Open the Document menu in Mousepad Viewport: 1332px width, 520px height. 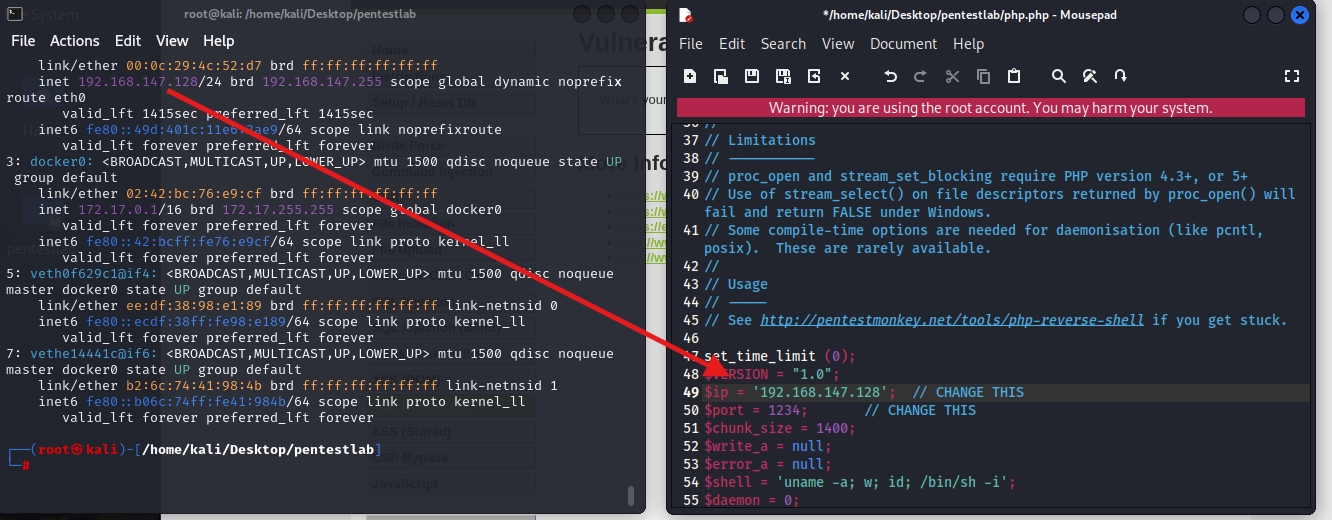pyautogui.click(x=904, y=44)
